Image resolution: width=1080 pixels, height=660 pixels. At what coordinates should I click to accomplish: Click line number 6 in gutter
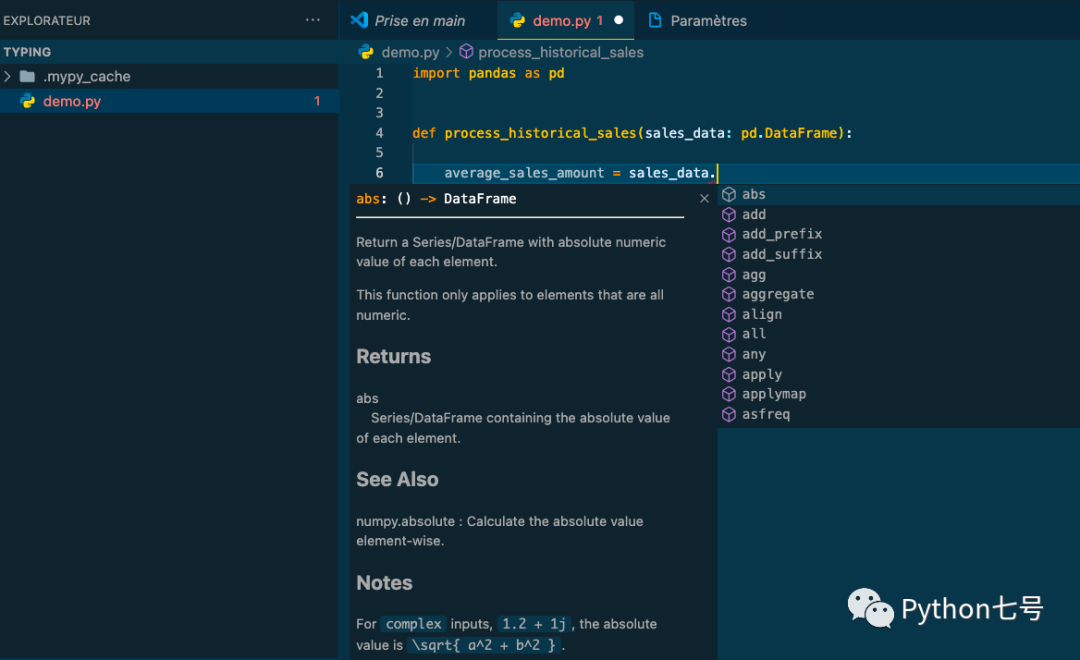[x=379, y=173]
